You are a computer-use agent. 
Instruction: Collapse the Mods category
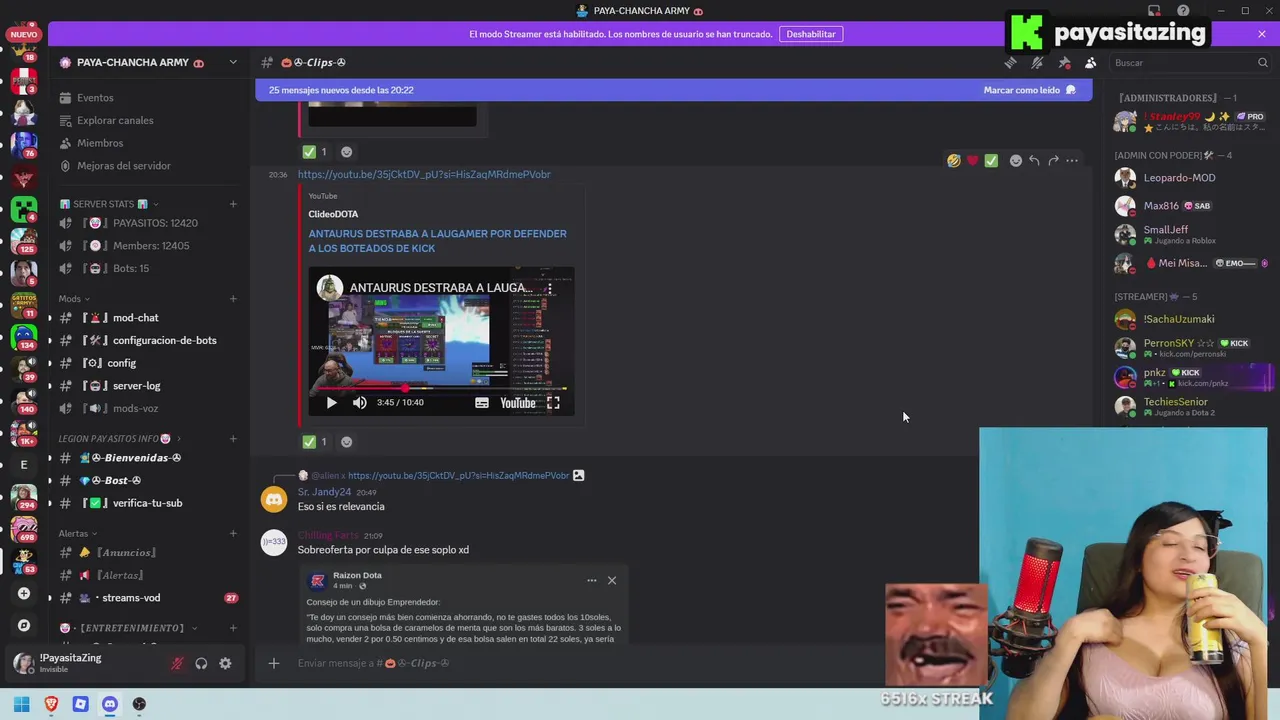[74, 299]
